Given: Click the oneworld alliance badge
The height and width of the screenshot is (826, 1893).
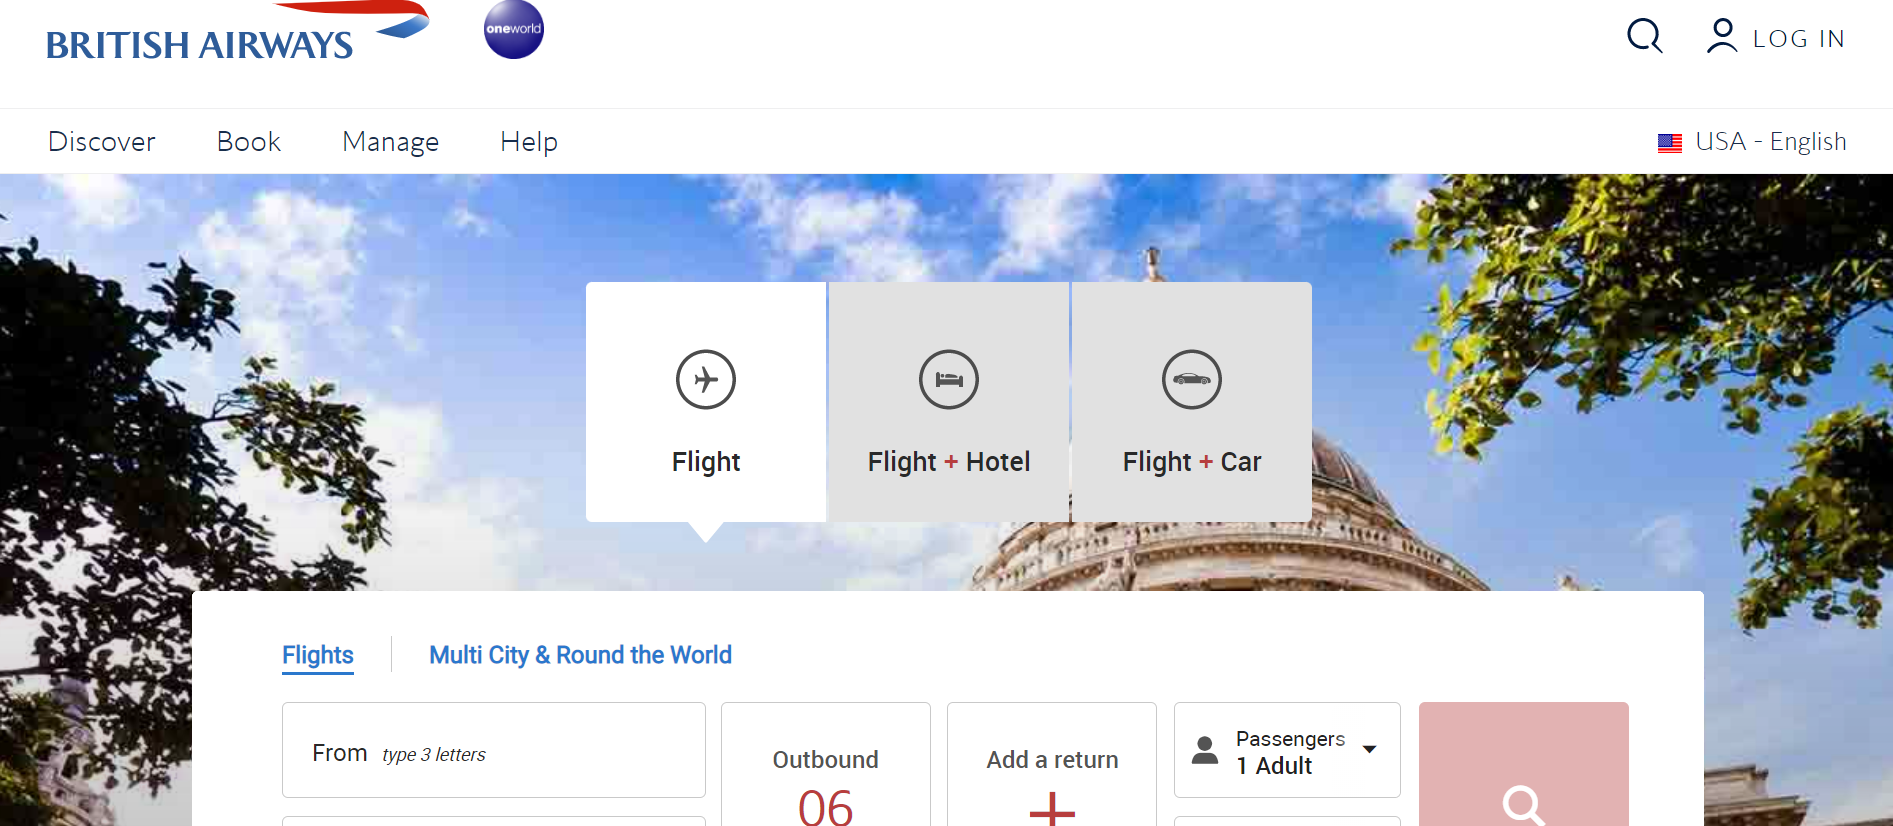Looking at the screenshot, I should (x=513, y=29).
